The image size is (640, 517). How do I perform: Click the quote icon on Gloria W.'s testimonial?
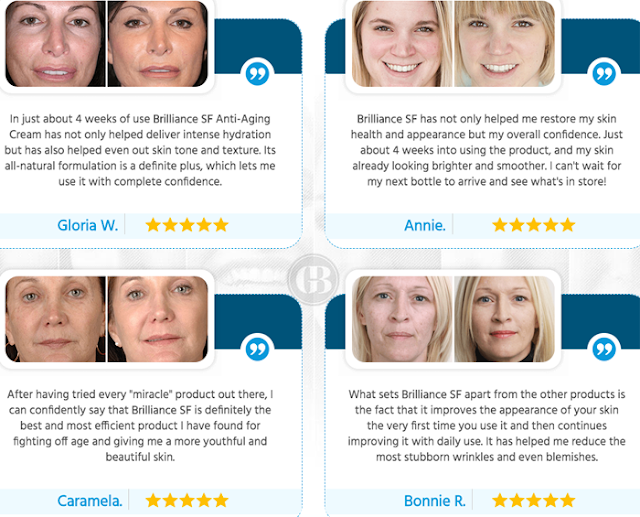257,74
